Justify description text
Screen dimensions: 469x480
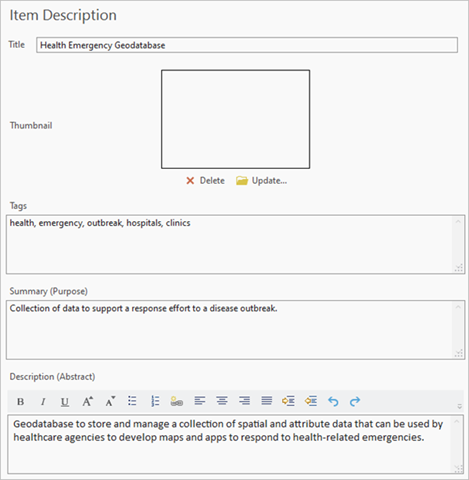coord(267,401)
